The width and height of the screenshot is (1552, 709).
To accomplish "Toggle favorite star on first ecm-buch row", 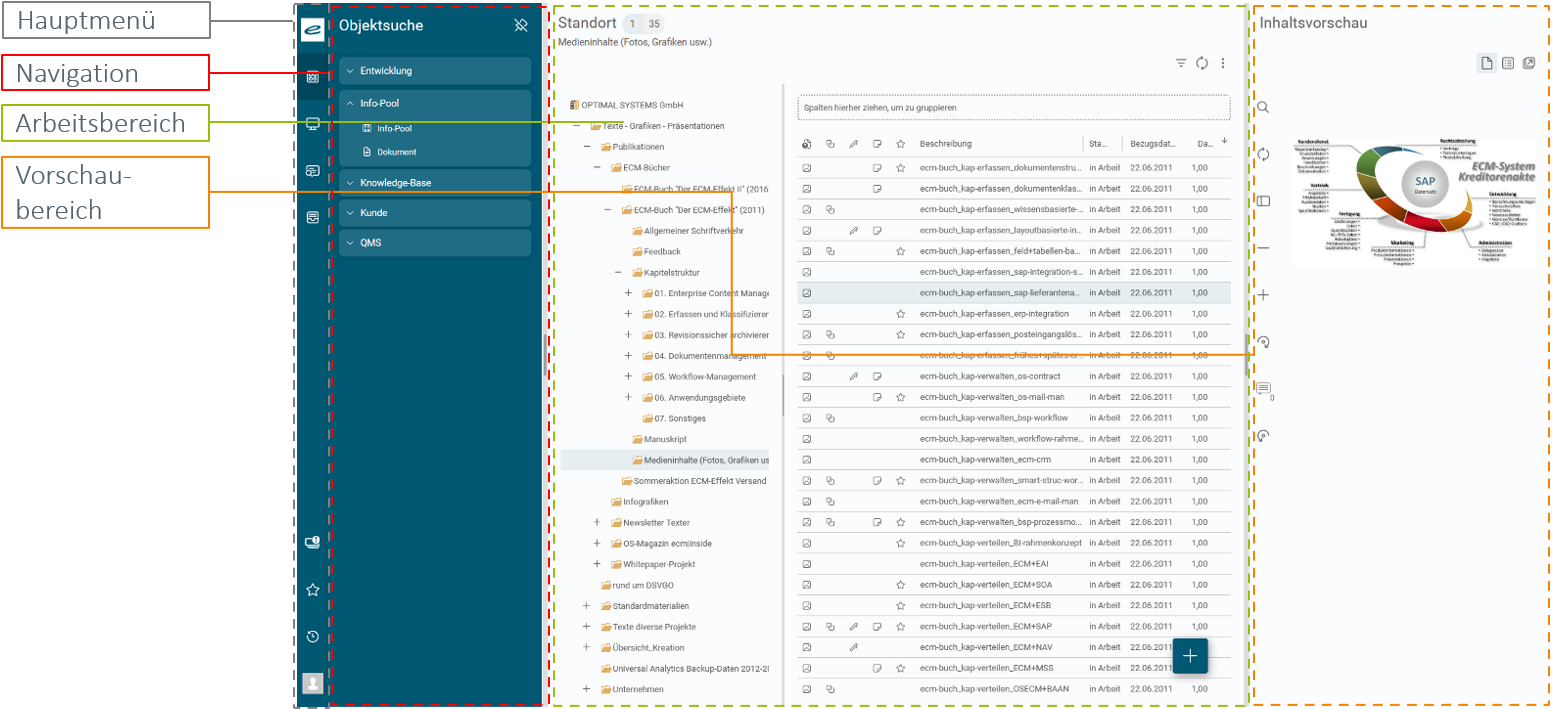I will 900,168.
